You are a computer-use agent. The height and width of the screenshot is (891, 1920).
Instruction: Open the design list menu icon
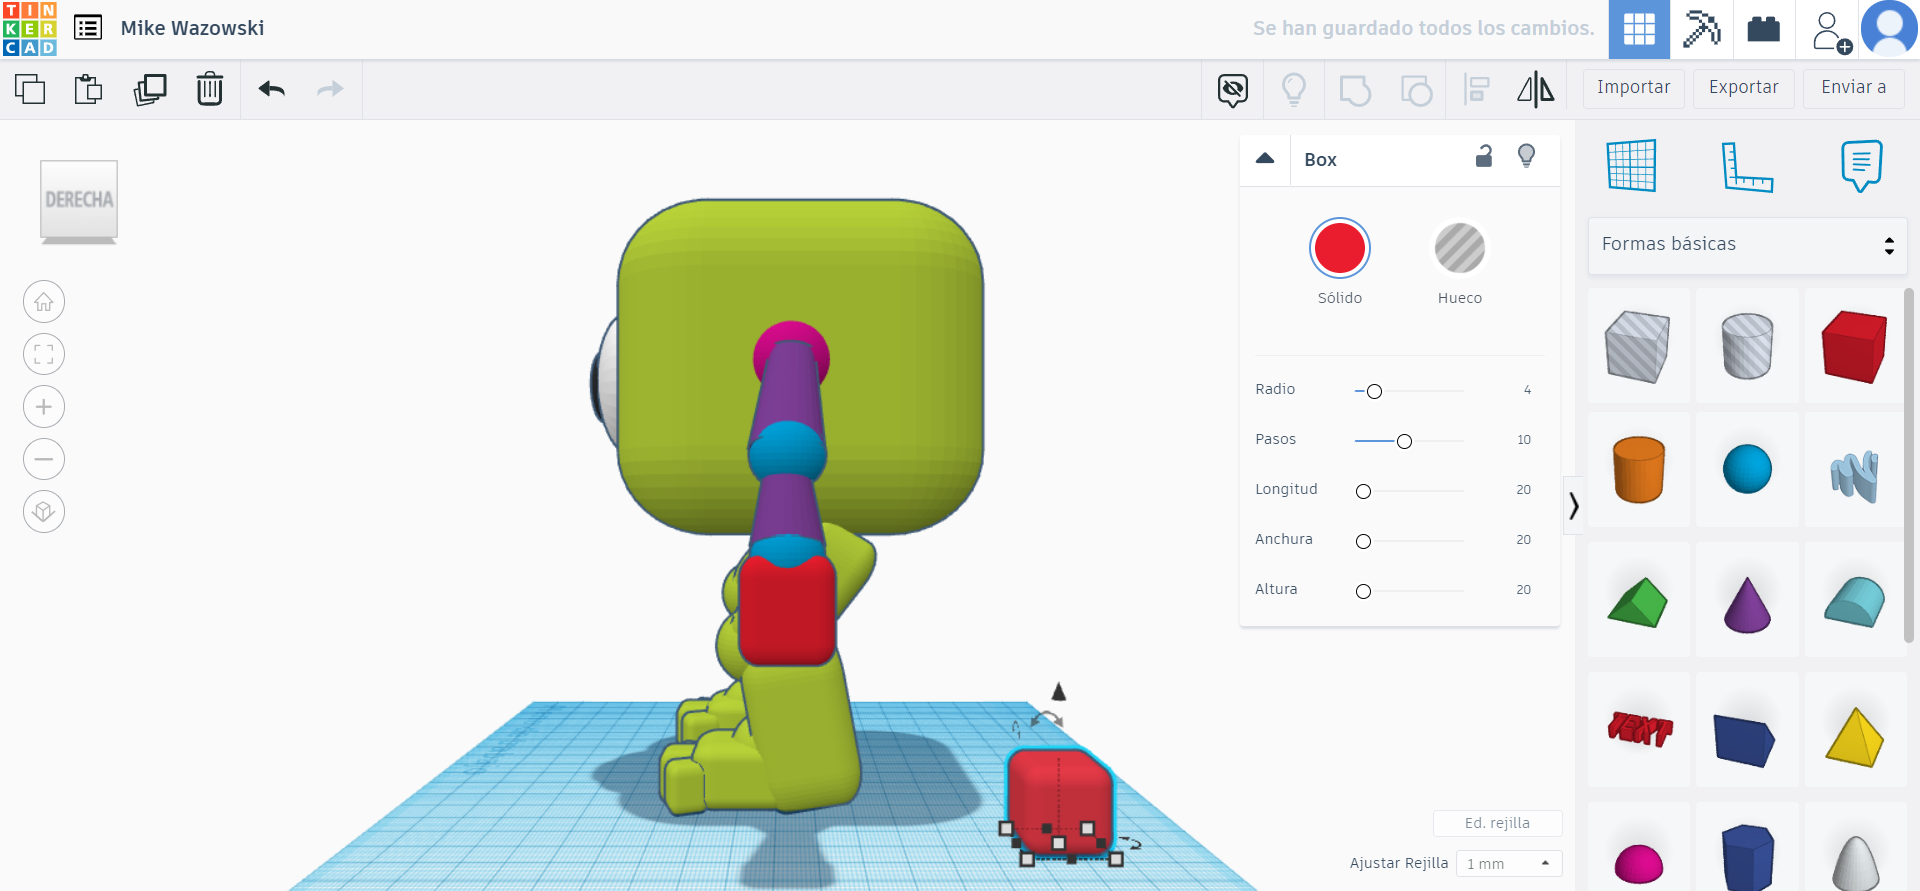(x=88, y=28)
